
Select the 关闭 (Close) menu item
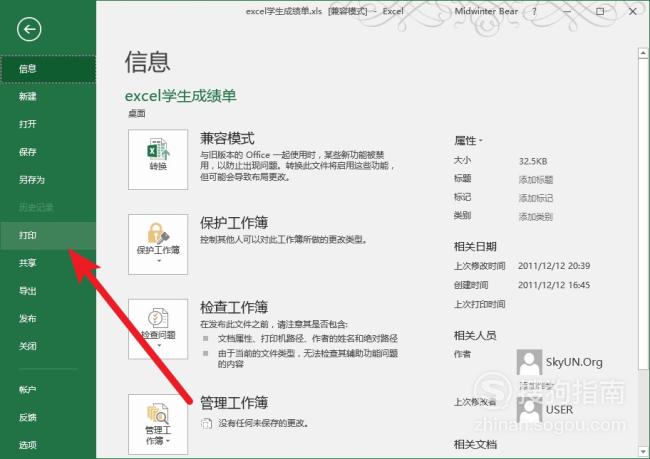point(48,346)
